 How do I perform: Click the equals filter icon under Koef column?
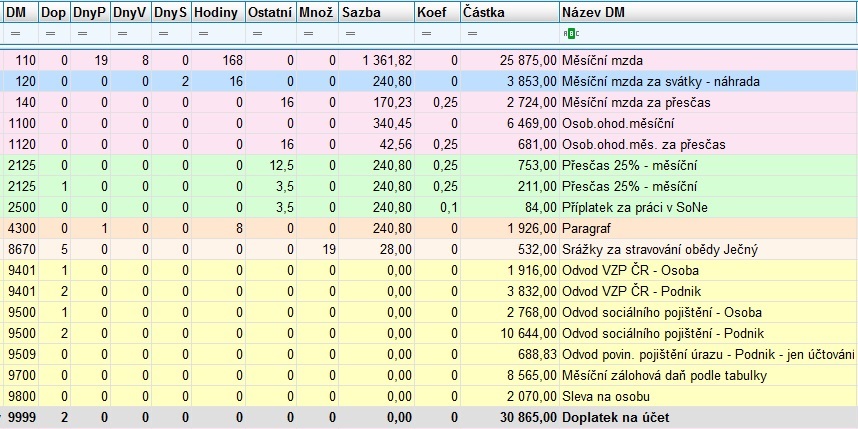click(424, 35)
